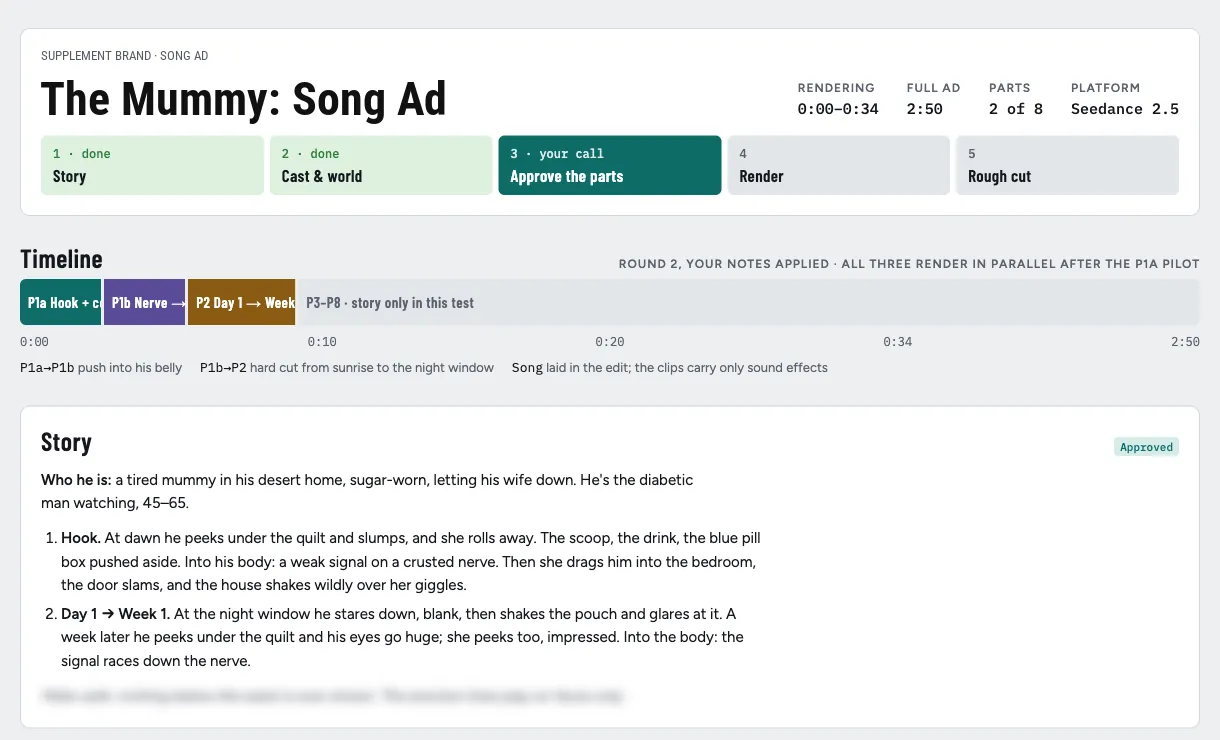
Task: Switch to the step 4 Render tab
Action: coord(838,165)
